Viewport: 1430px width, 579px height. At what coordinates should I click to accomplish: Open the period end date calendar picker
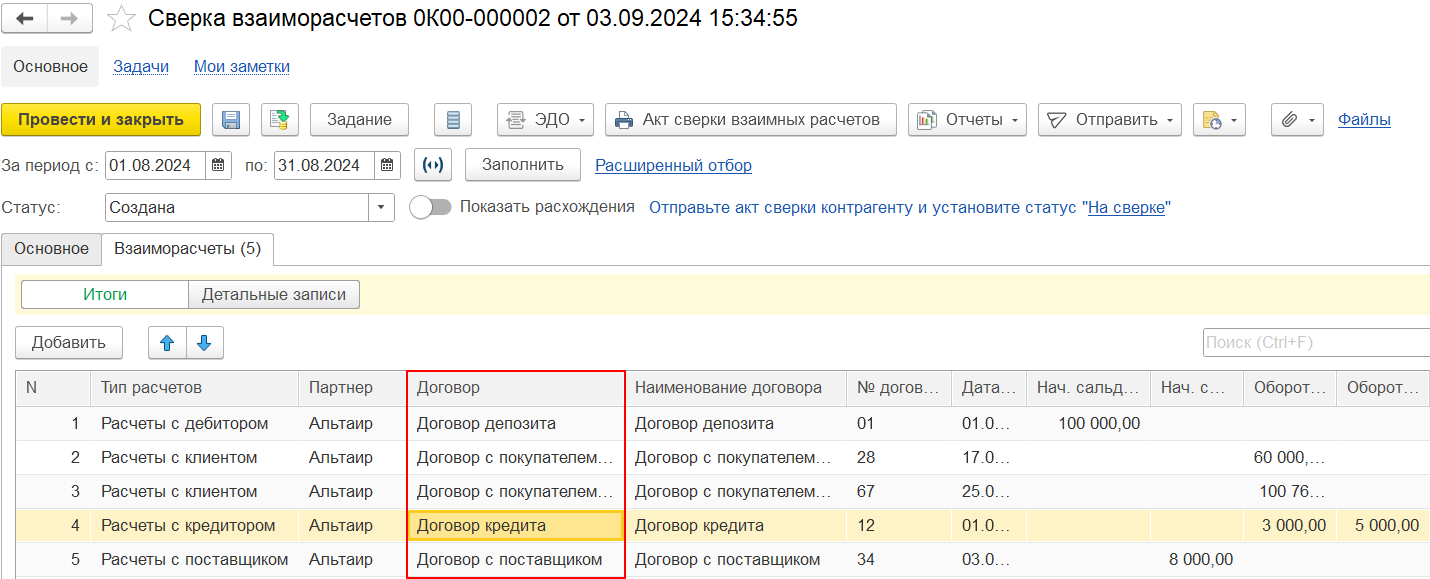pyautogui.click(x=389, y=165)
